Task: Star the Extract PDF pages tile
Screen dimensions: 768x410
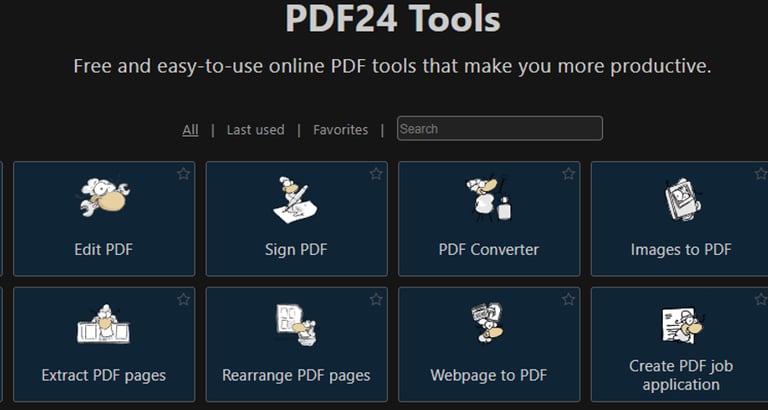Action: coord(183,299)
